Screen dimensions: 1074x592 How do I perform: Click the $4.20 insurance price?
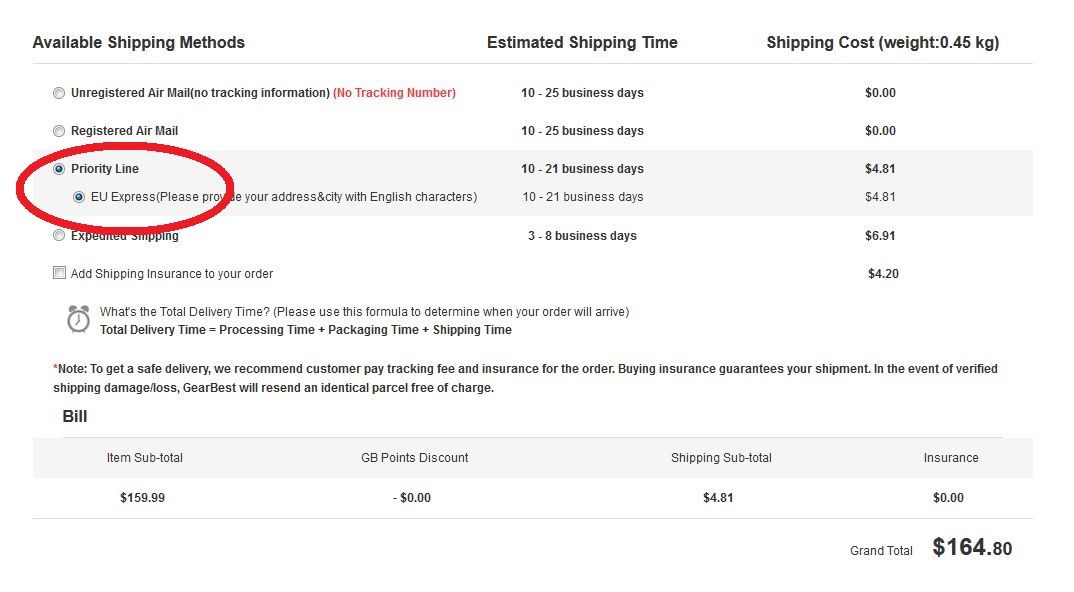pos(884,274)
